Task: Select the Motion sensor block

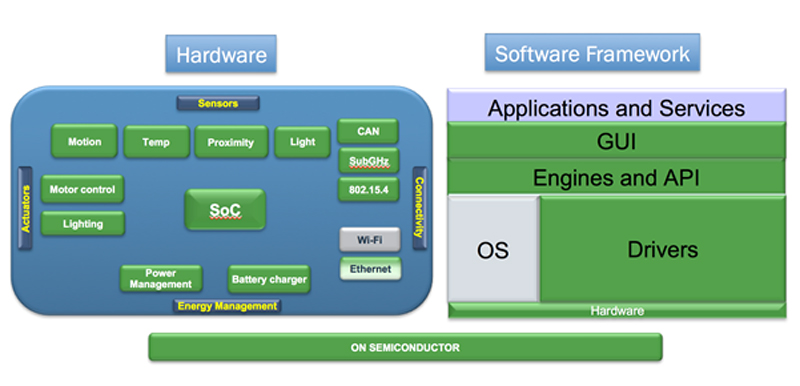Action: click(84, 141)
